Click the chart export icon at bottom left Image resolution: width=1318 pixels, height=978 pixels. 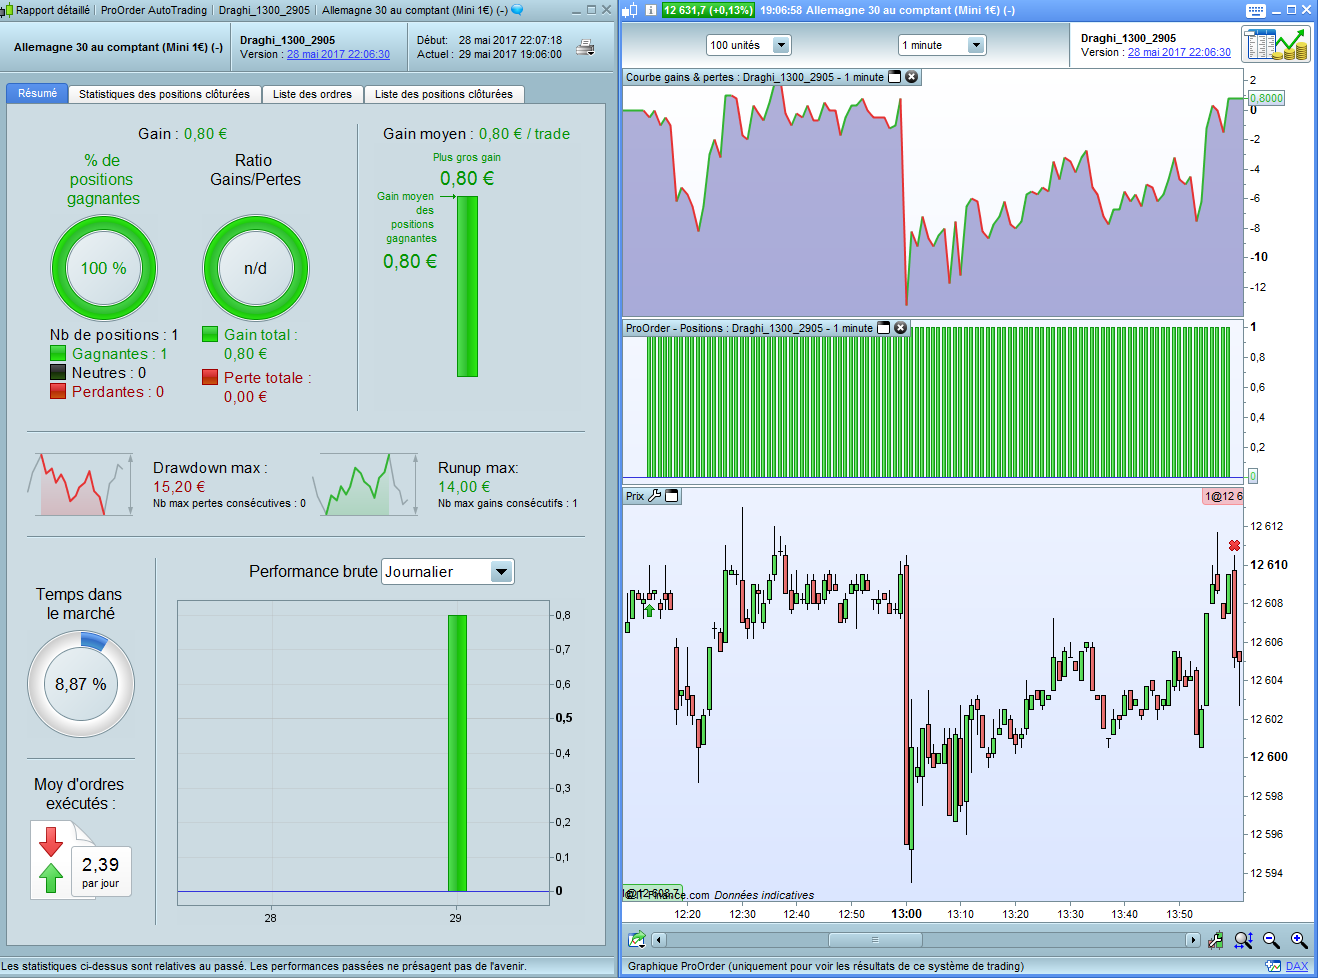[x=636, y=939]
